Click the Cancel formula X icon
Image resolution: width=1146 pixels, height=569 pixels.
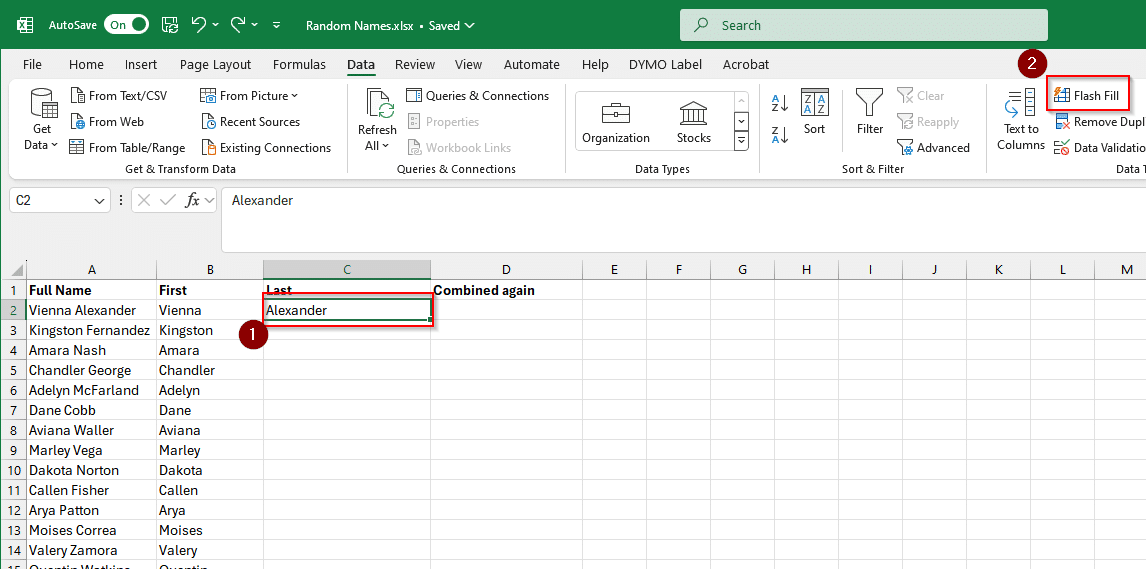pos(145,200)
